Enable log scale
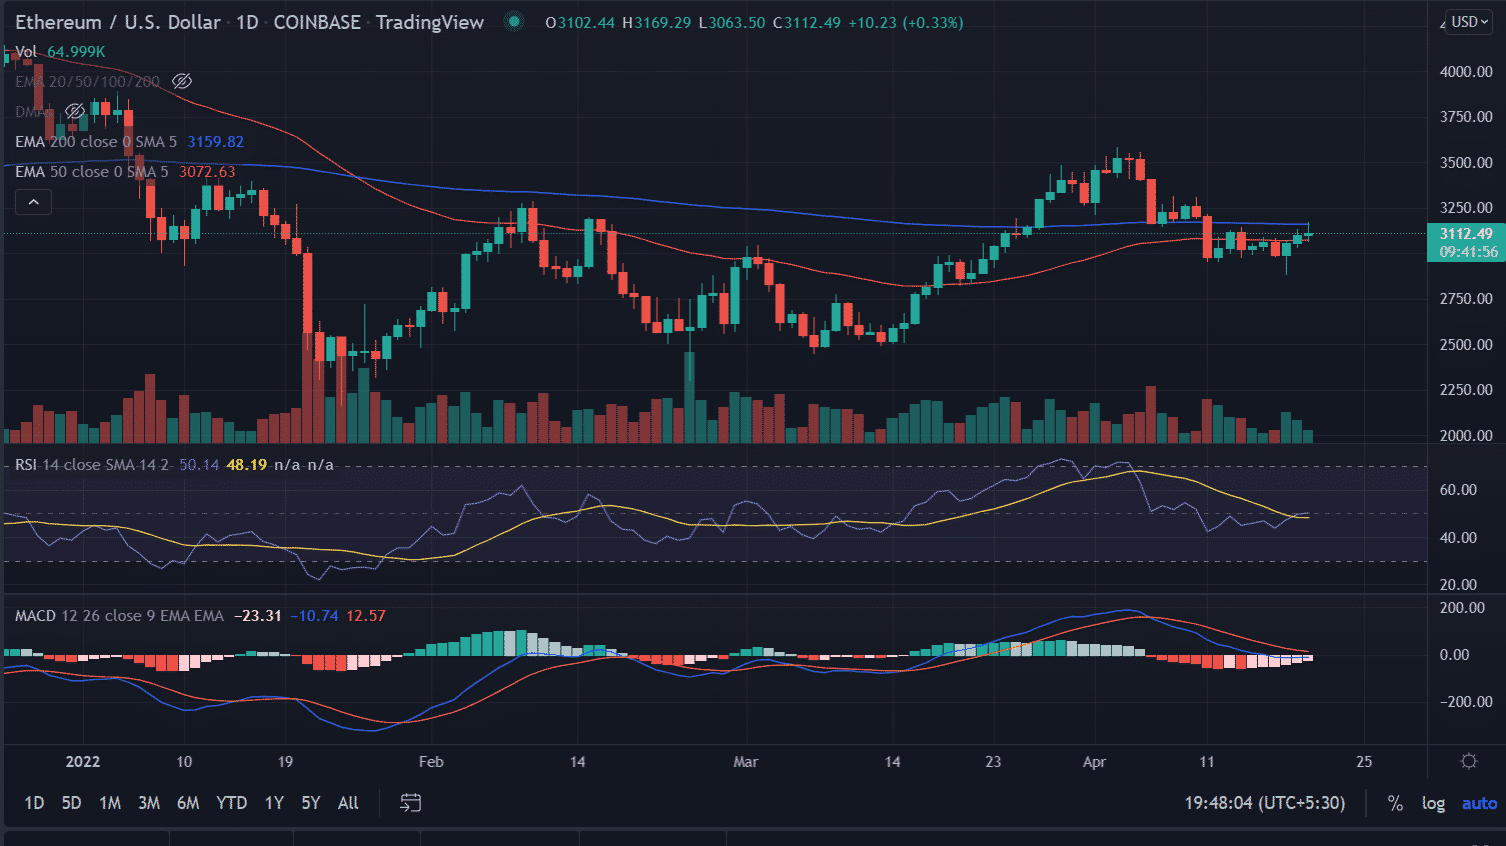1506x846 pixels. [x=1433, y=803]
